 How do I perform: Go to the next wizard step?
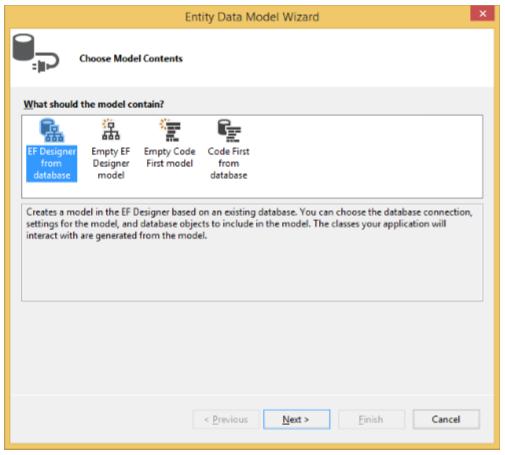(x=296, y=419)
